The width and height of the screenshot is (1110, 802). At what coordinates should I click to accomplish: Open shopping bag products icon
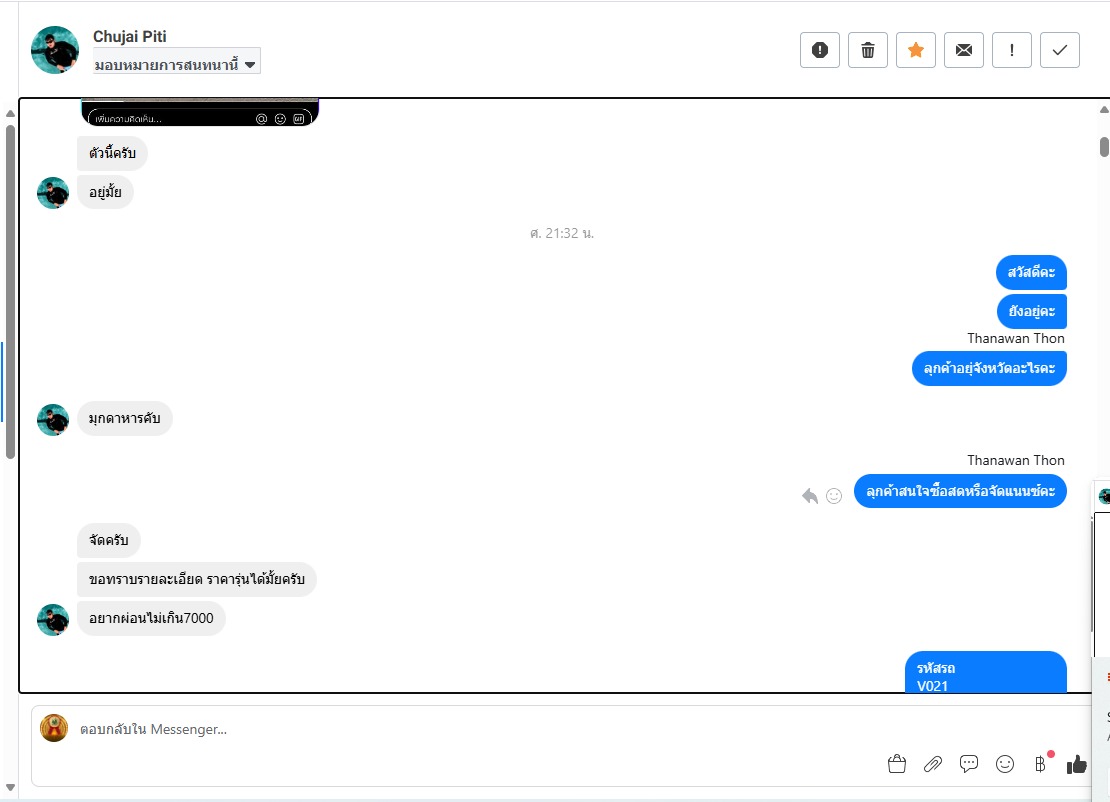897,764
